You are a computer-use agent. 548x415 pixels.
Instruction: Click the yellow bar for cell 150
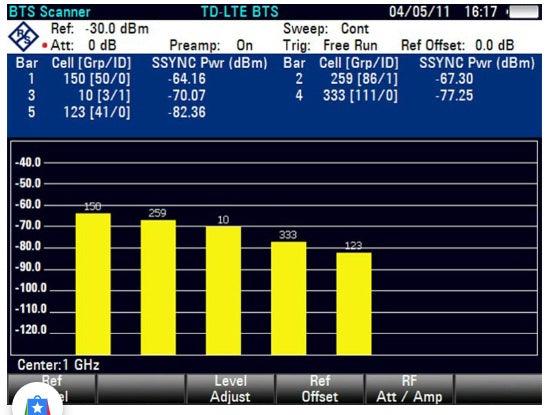(x=93, y=284)
